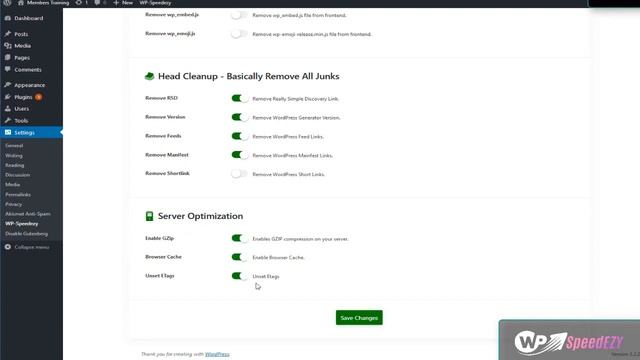The image size is (640, 360).
Task: Click the Collapse menu arrow icon
Action: coord(8,247)
